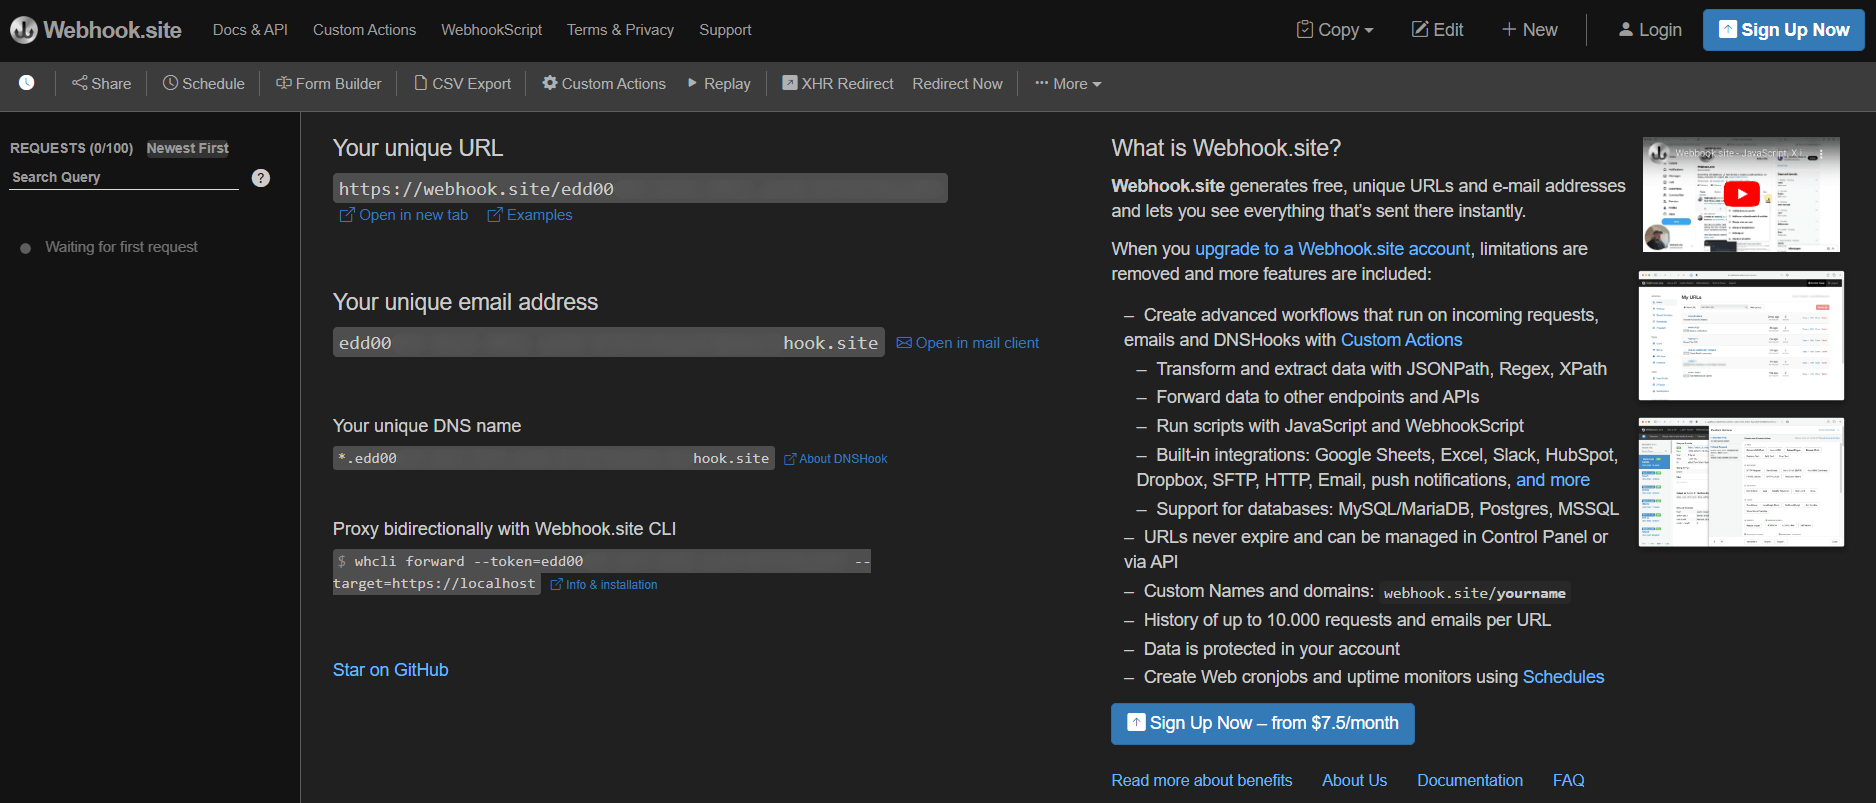Open the Documentation link
Screen dimensions: 1876x803
[1470, 780]
